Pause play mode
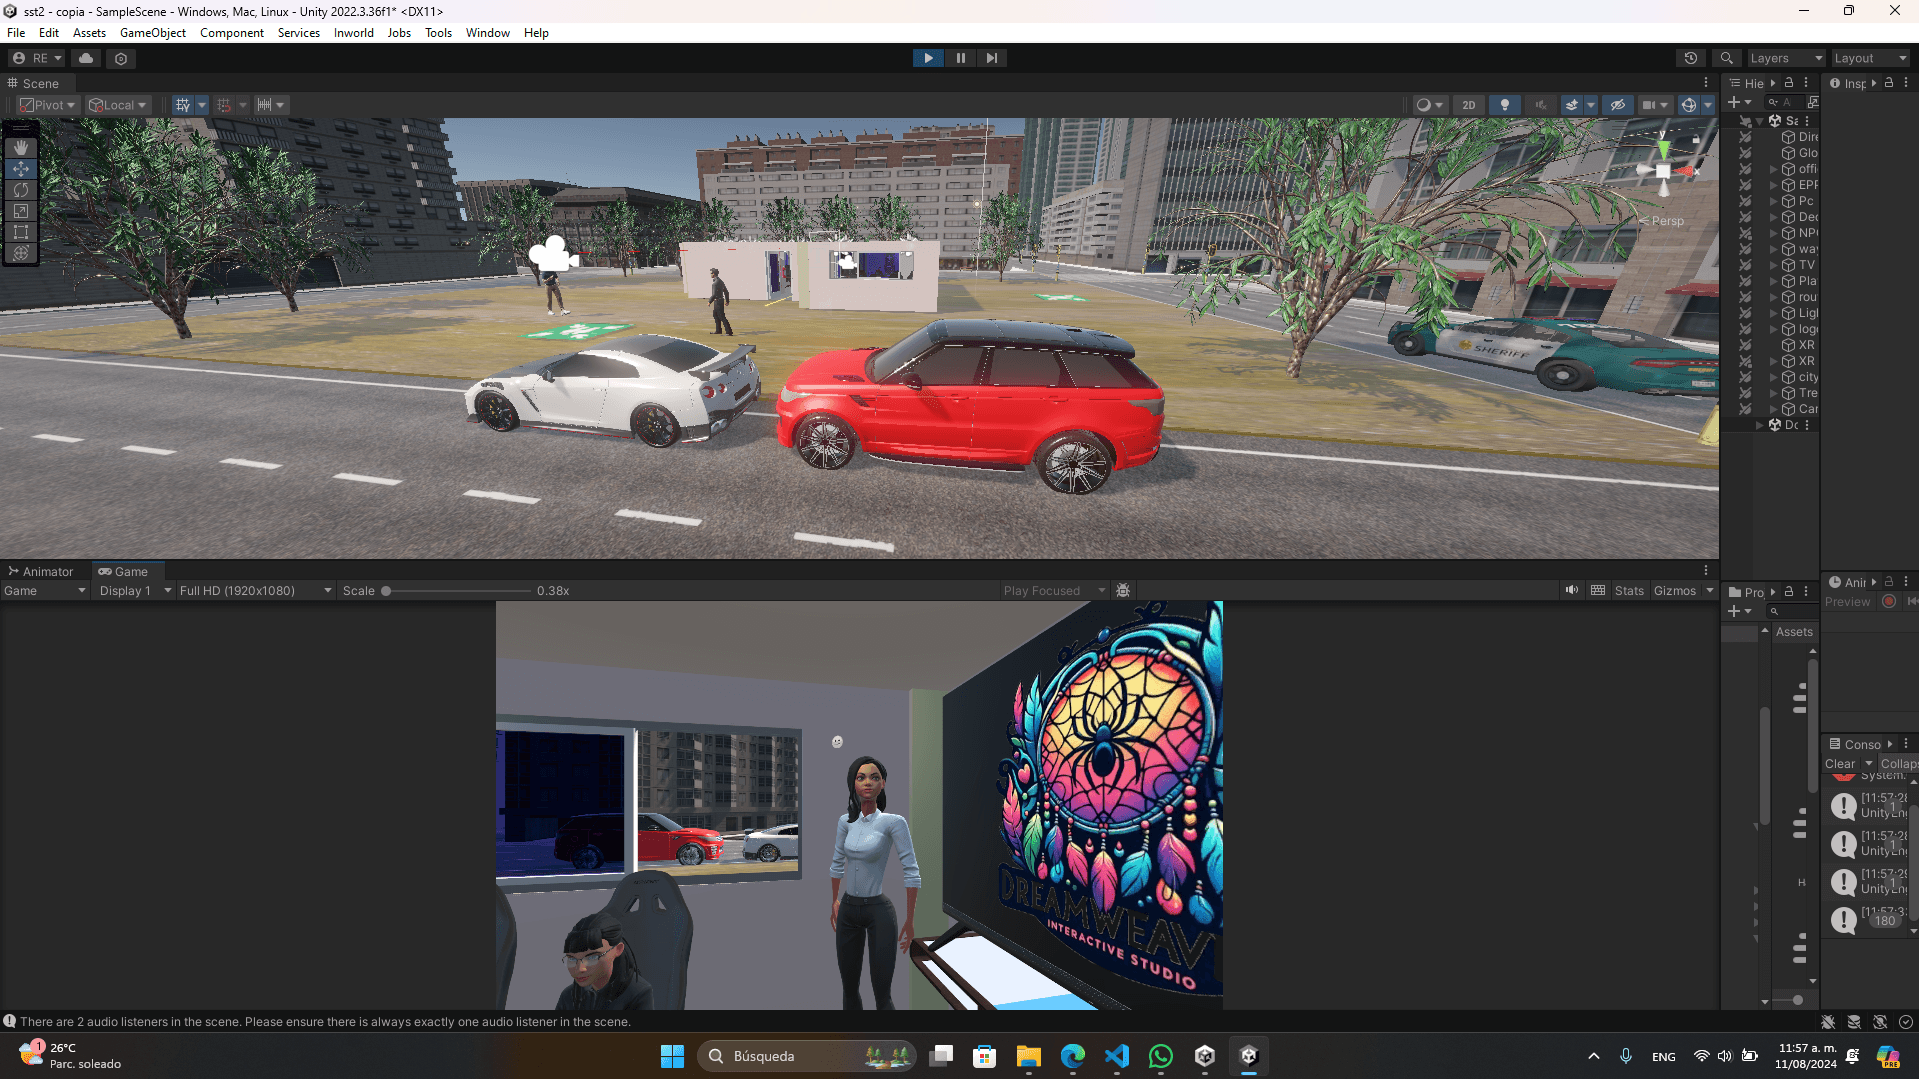Screen dimensions: 1919x1079 [x=960, y=58]
